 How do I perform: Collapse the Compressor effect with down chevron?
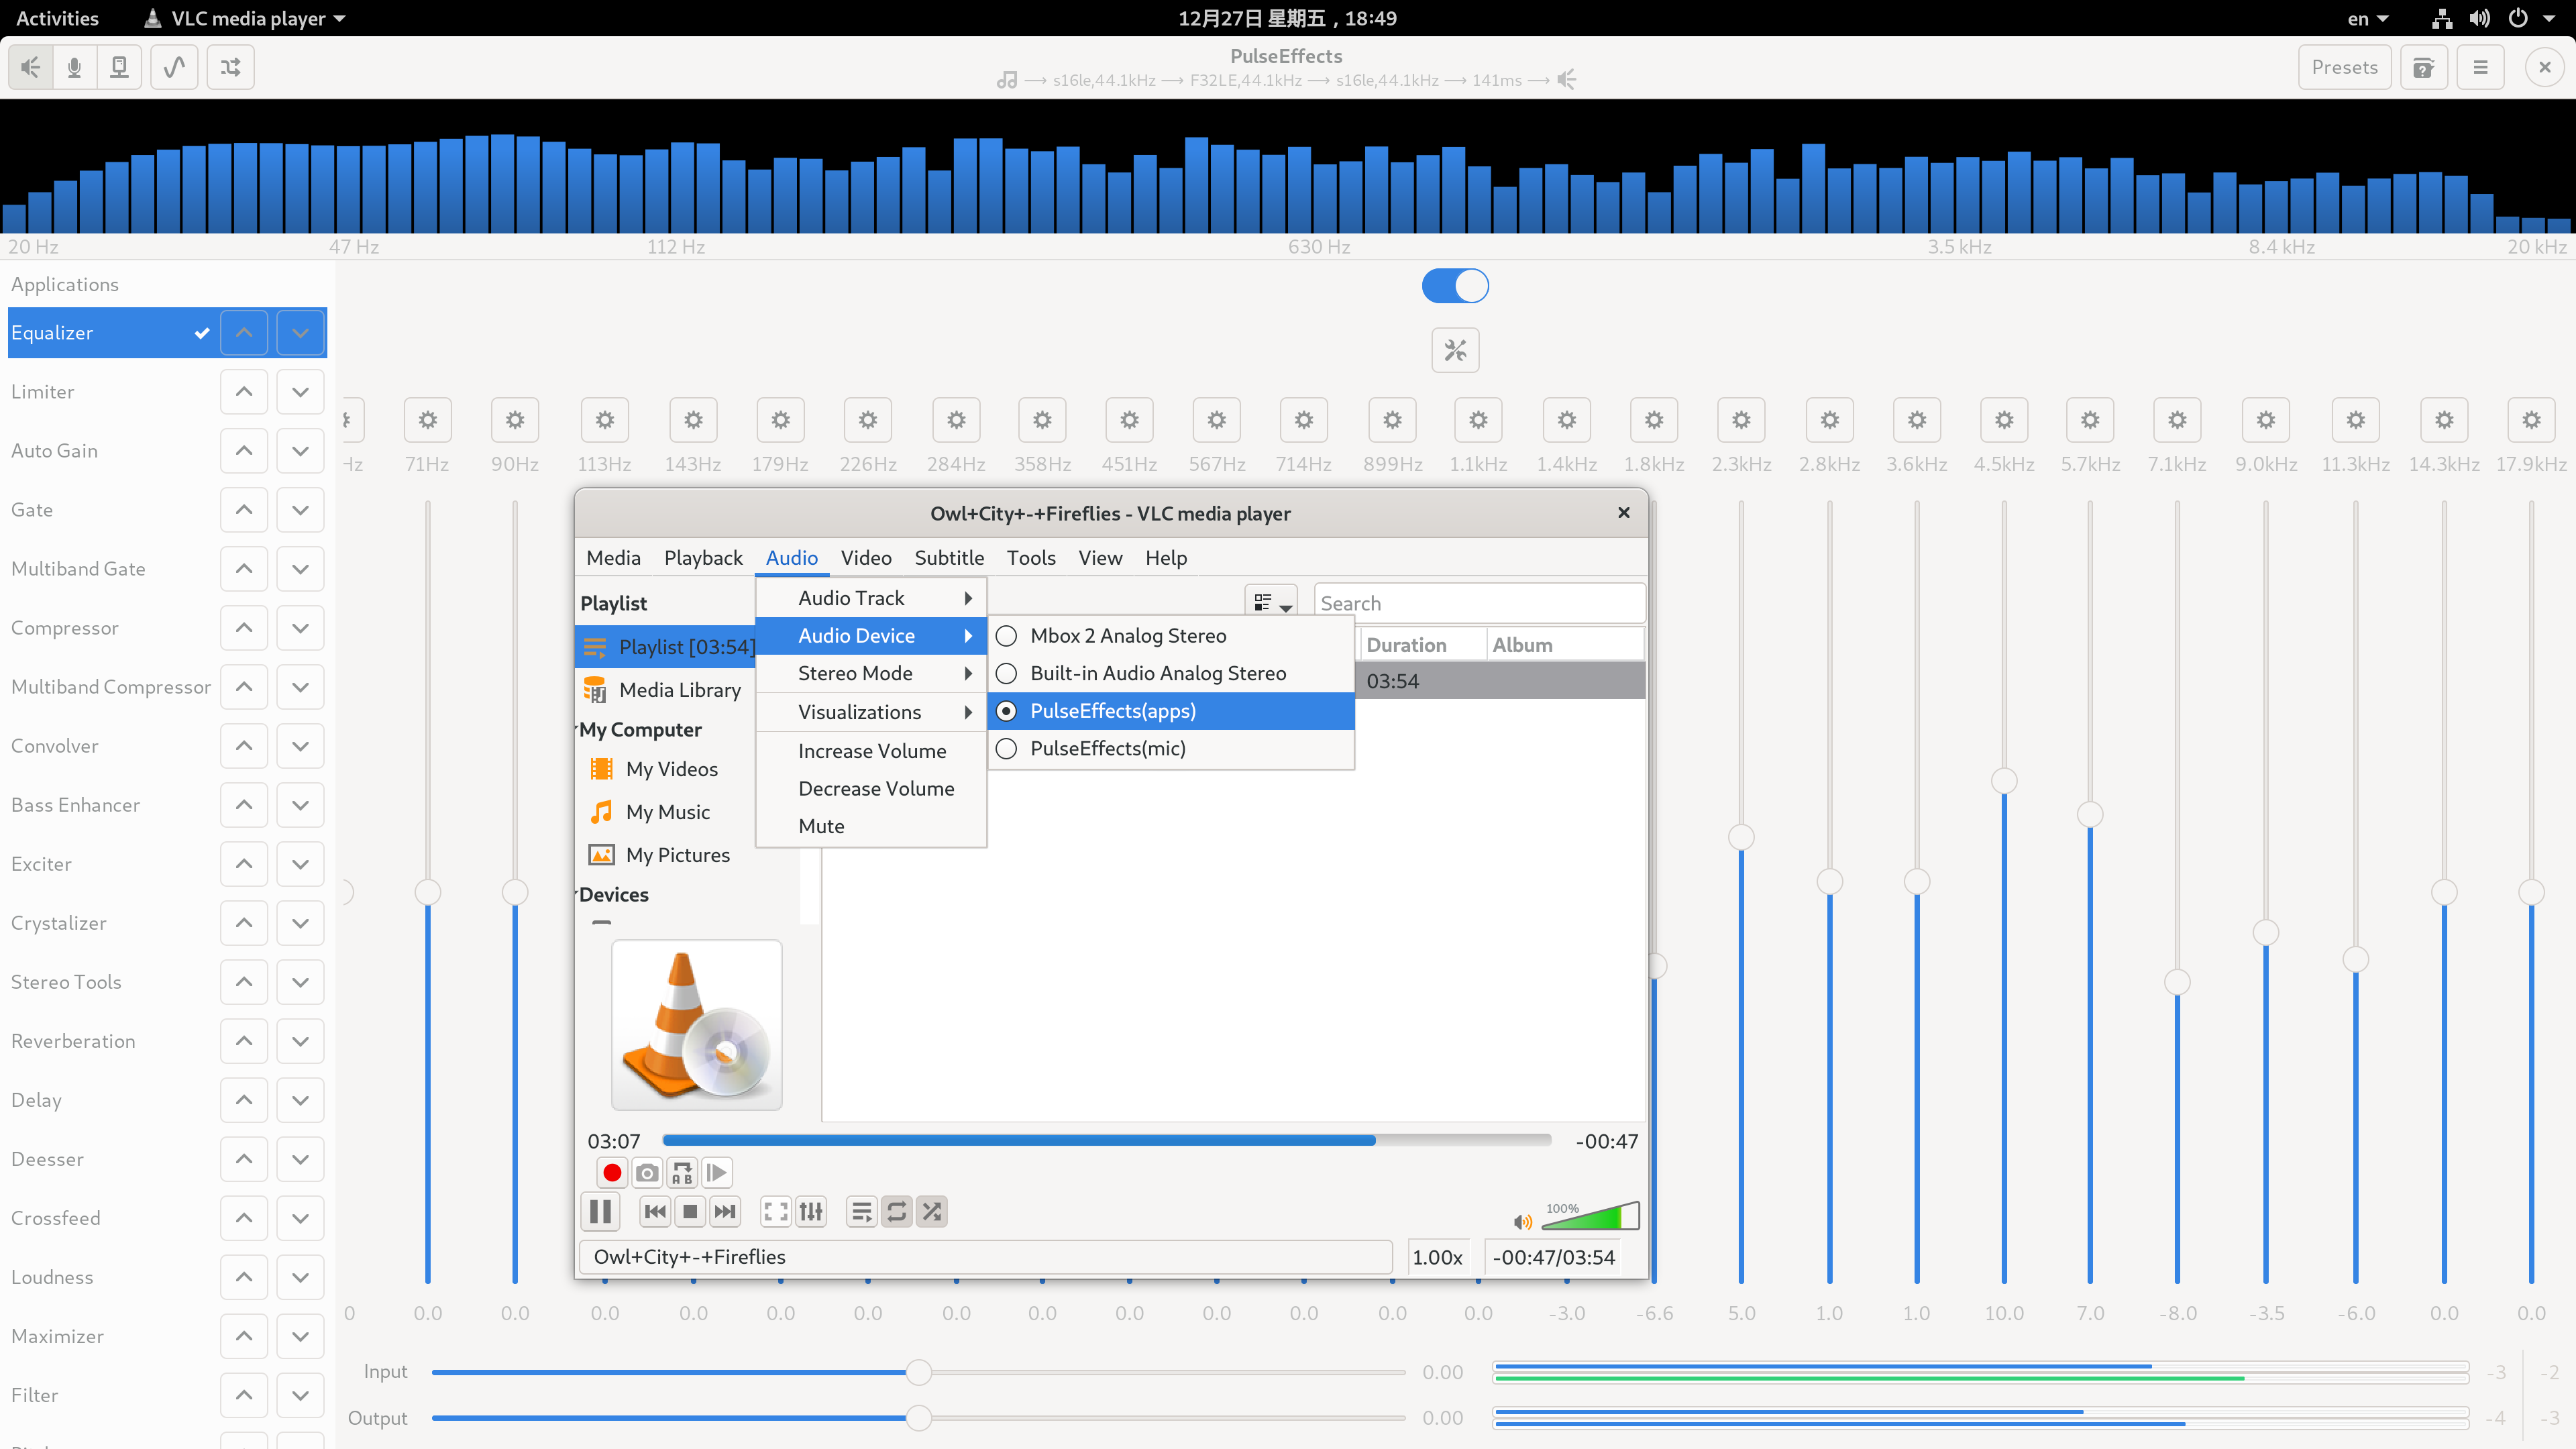[300, 627]
